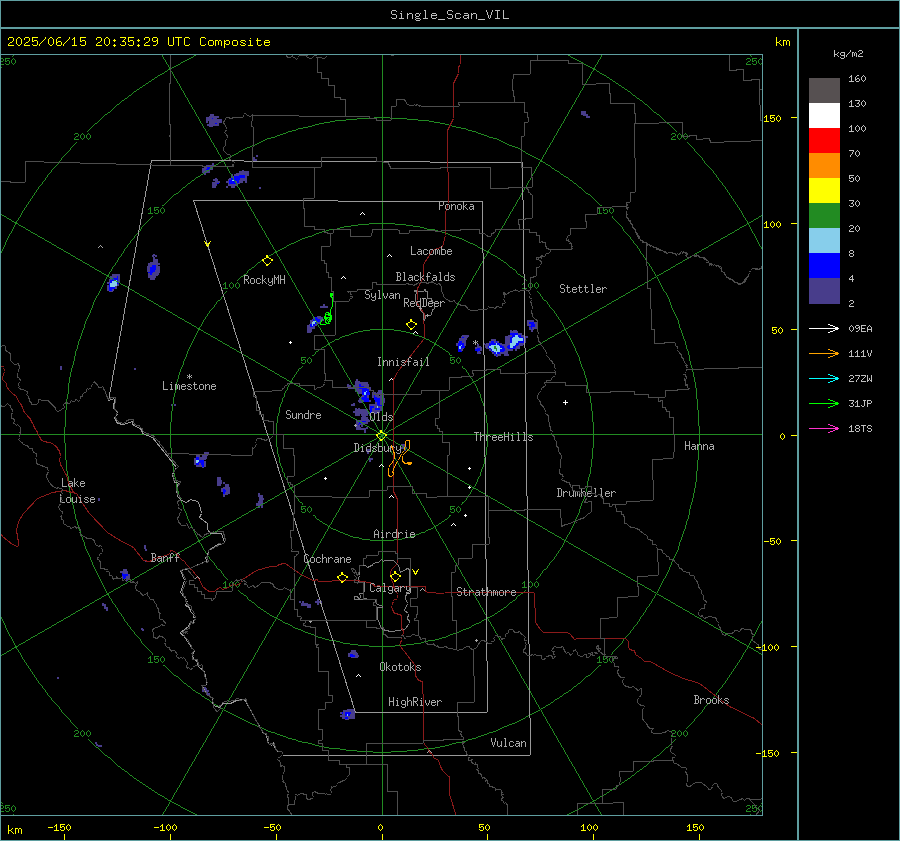Click the Sundre town label
The height and width of the screenshot is (841, 900).
pyautogui.click(x=303, y=415)
